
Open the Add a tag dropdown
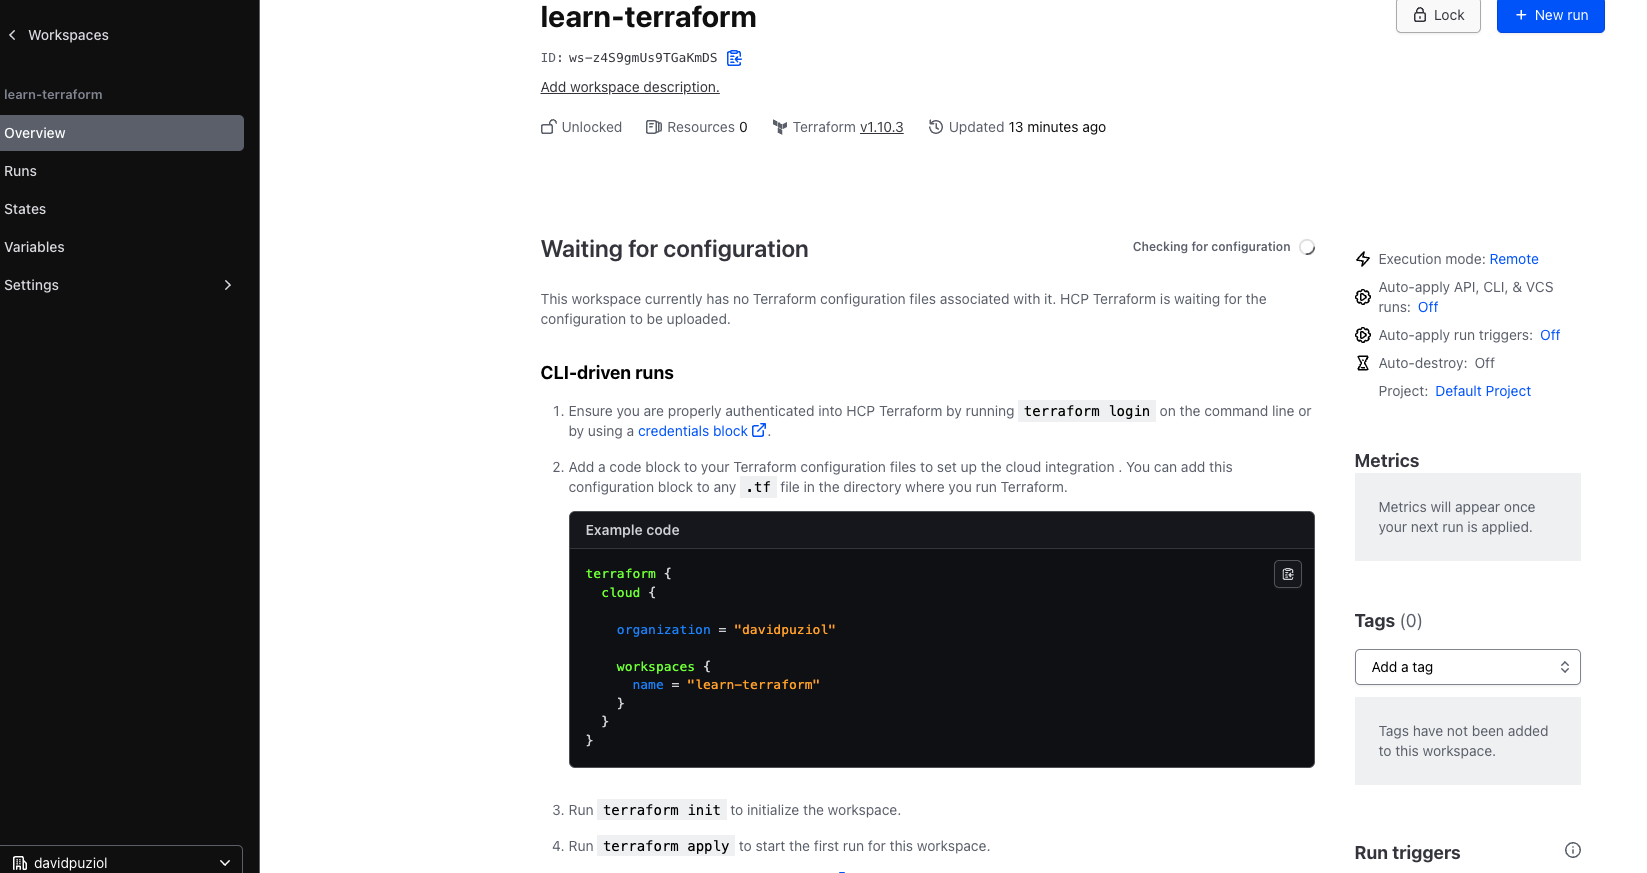coord(1467,667)
